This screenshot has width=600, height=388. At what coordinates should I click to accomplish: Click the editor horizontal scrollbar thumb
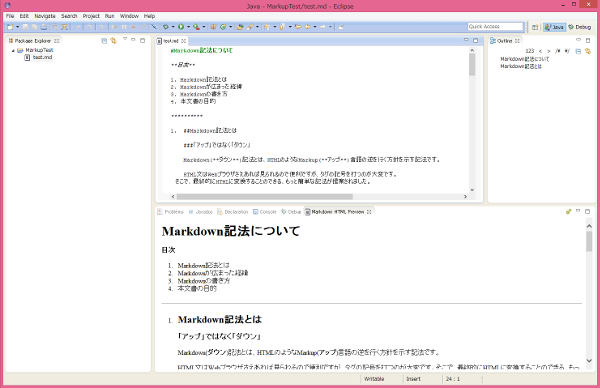[x=264, y=196]
